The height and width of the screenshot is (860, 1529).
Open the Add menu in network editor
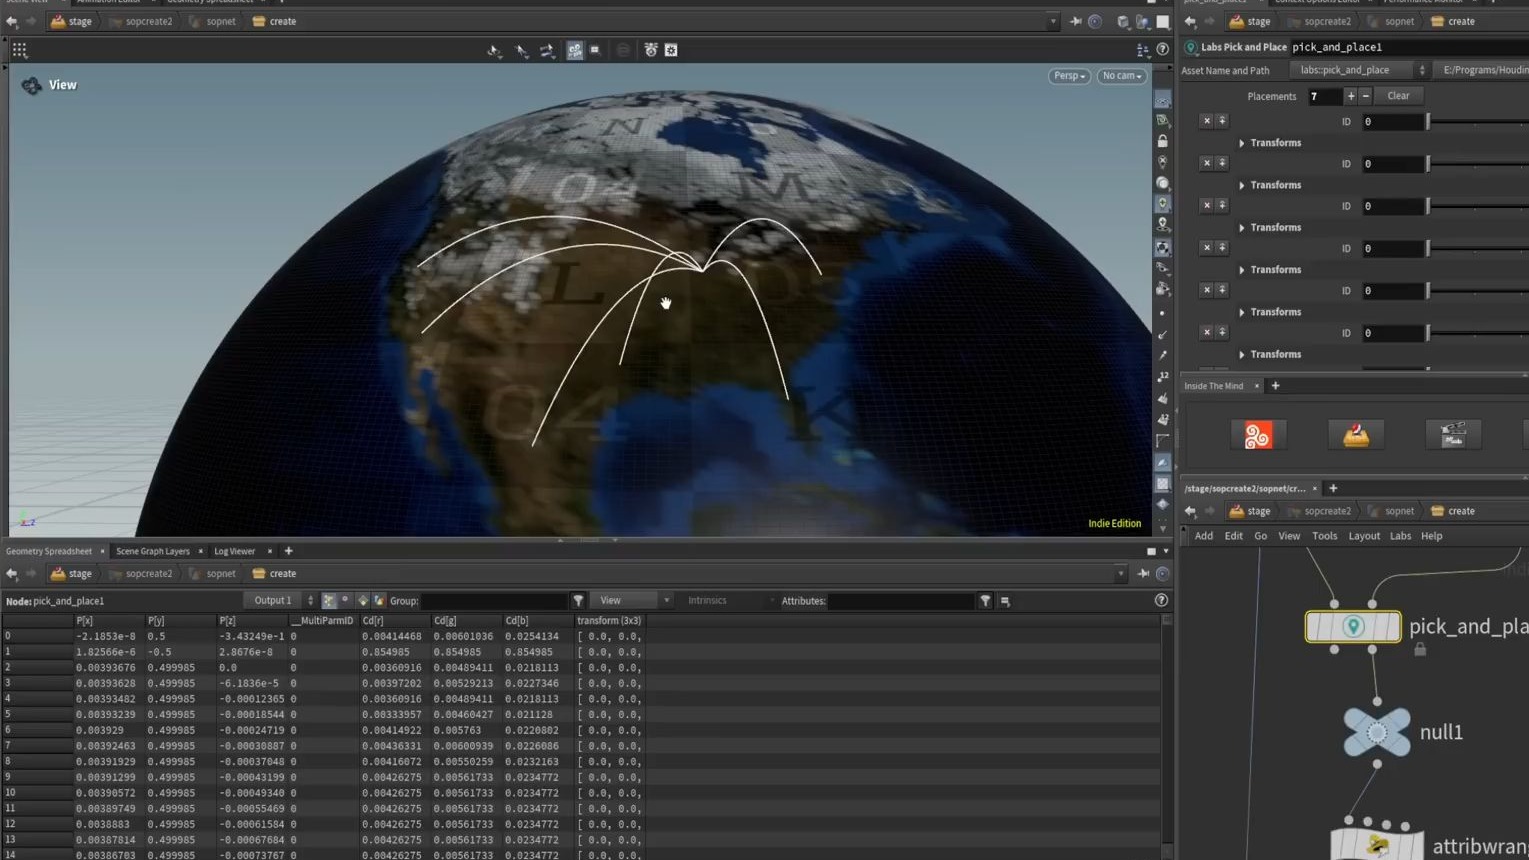[x=1204, y=536]
